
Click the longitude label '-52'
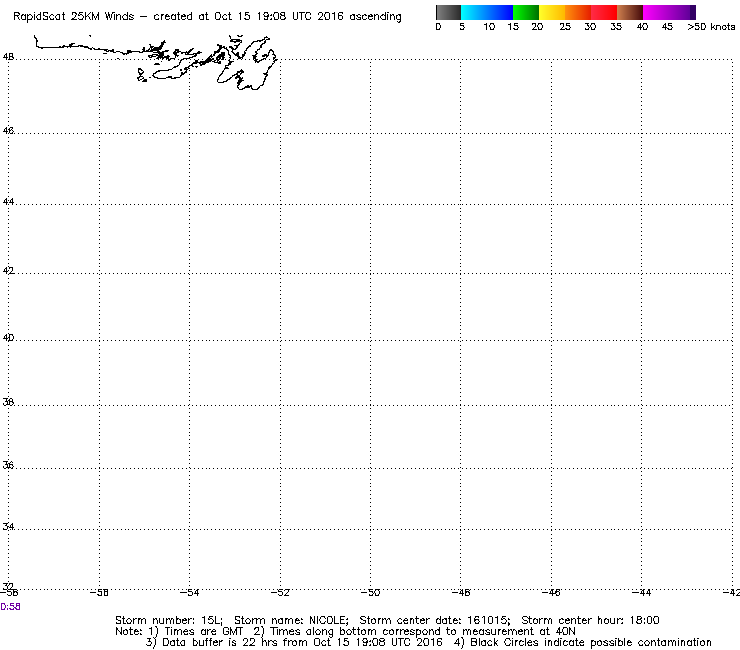280,593
